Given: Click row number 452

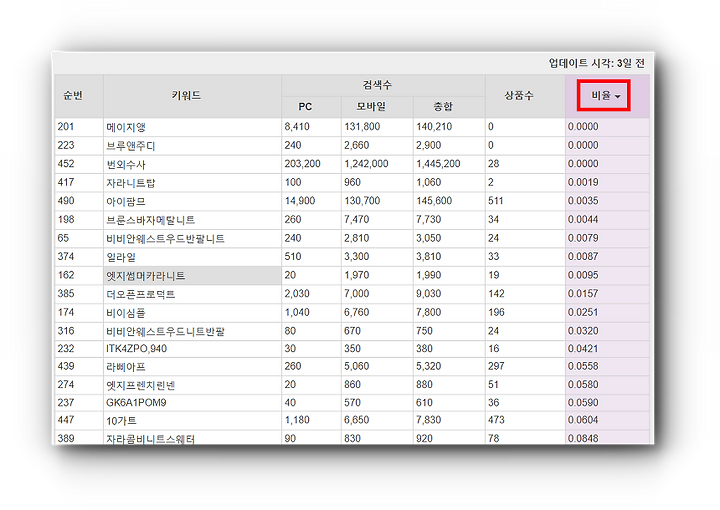Looking at the screenshot, I should [x=66, y=164].
